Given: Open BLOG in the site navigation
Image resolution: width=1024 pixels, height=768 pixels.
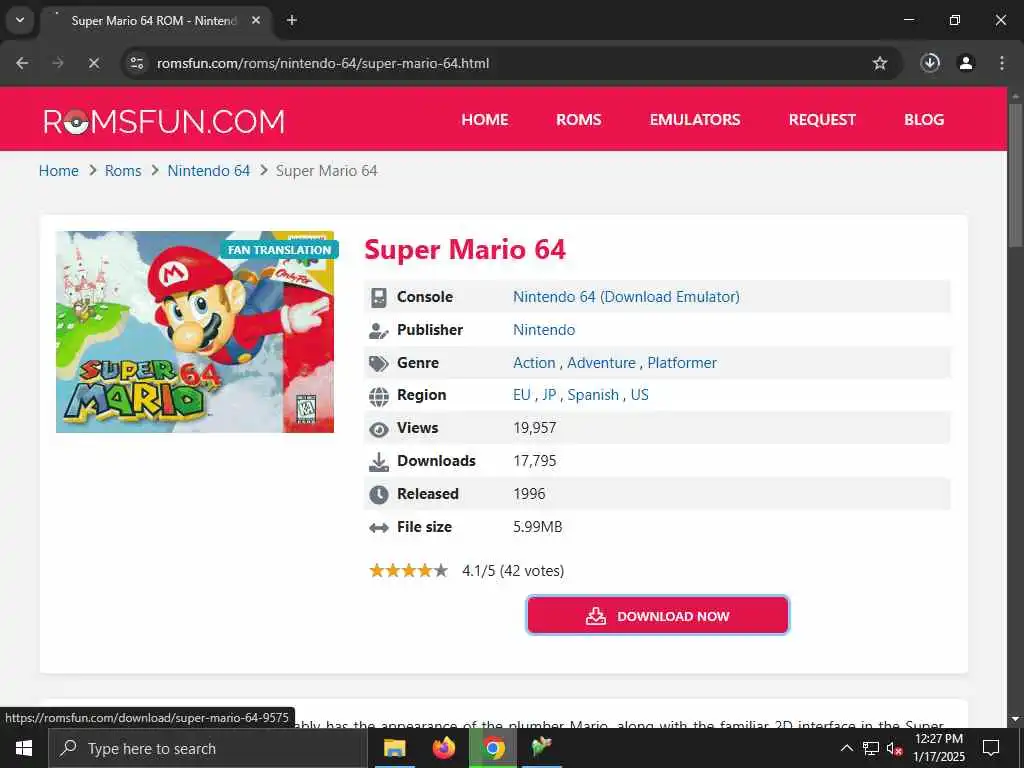Looking at the screenshot, I should (x=923, y=120).
